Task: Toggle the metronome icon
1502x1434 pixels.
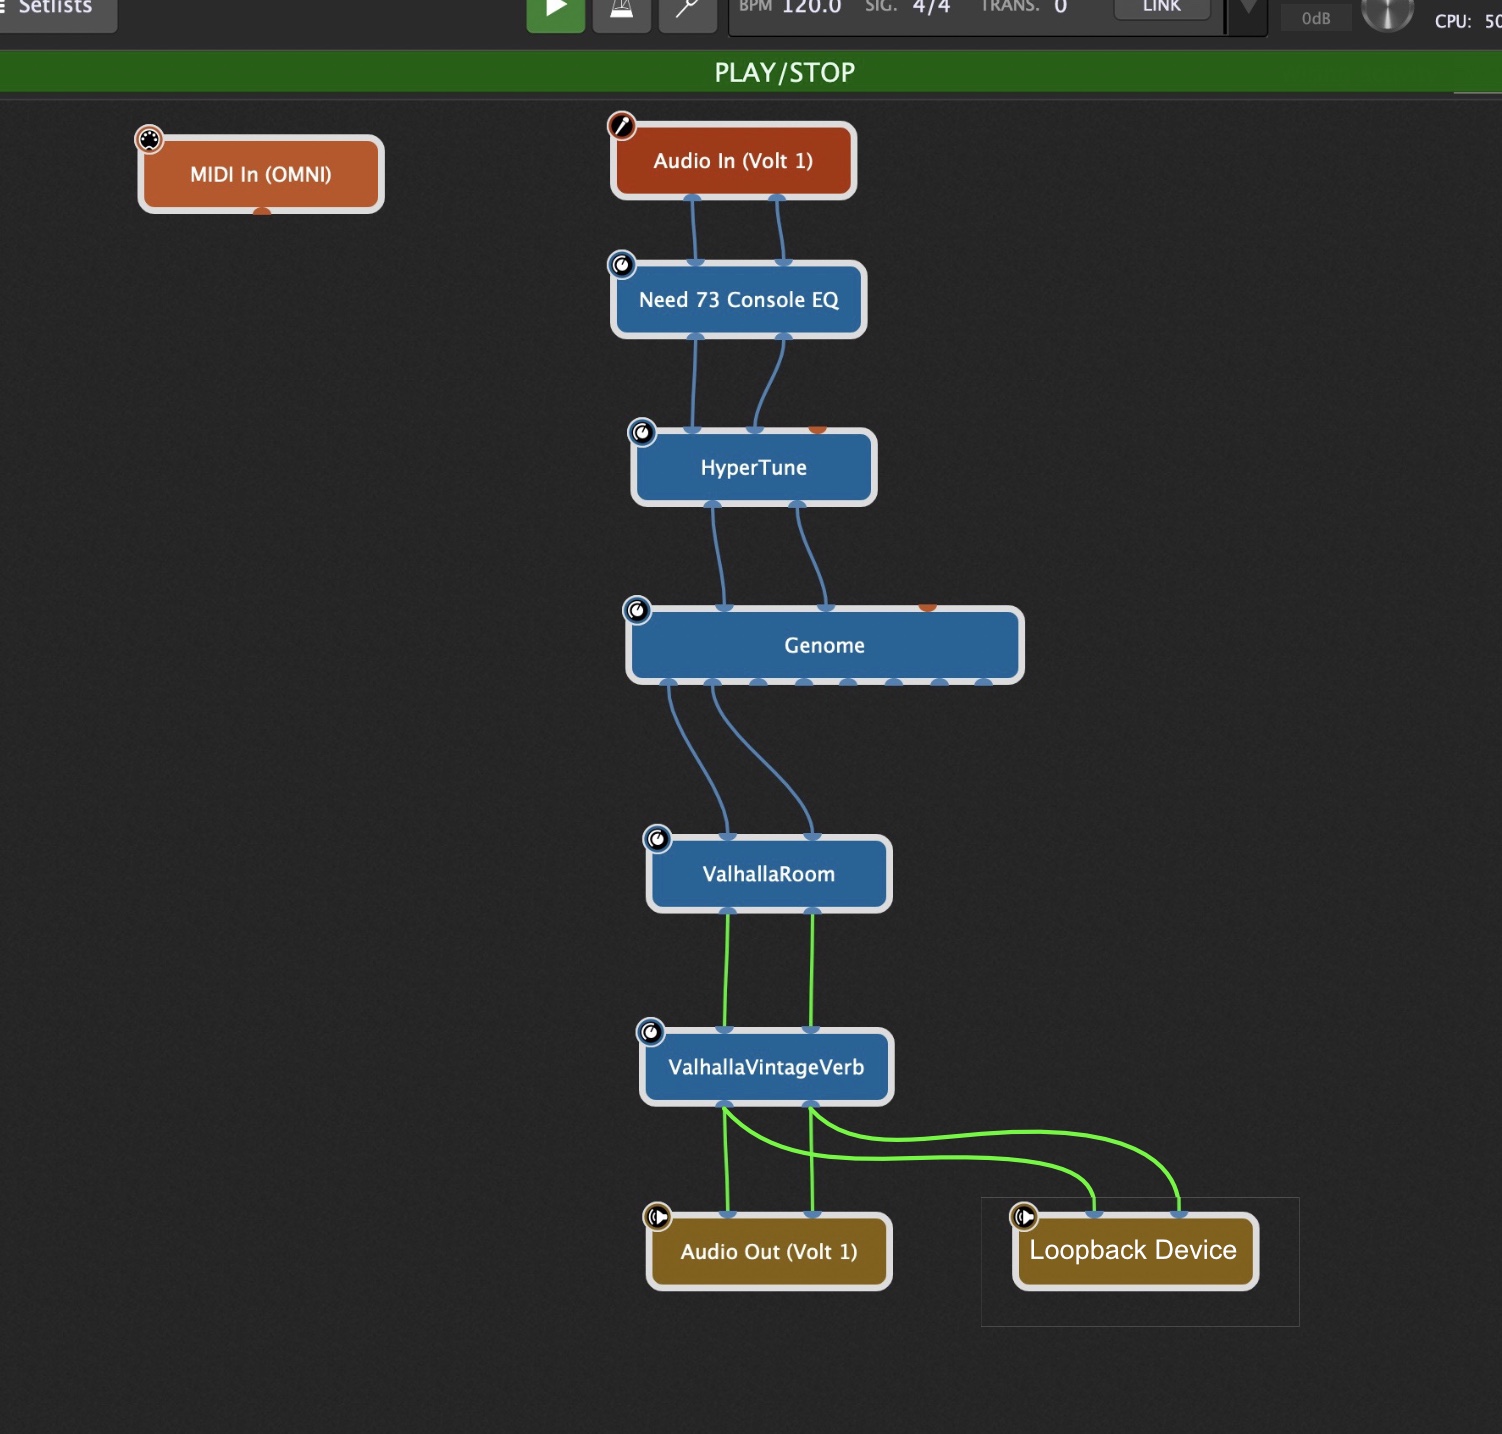Action: point(622,12)
